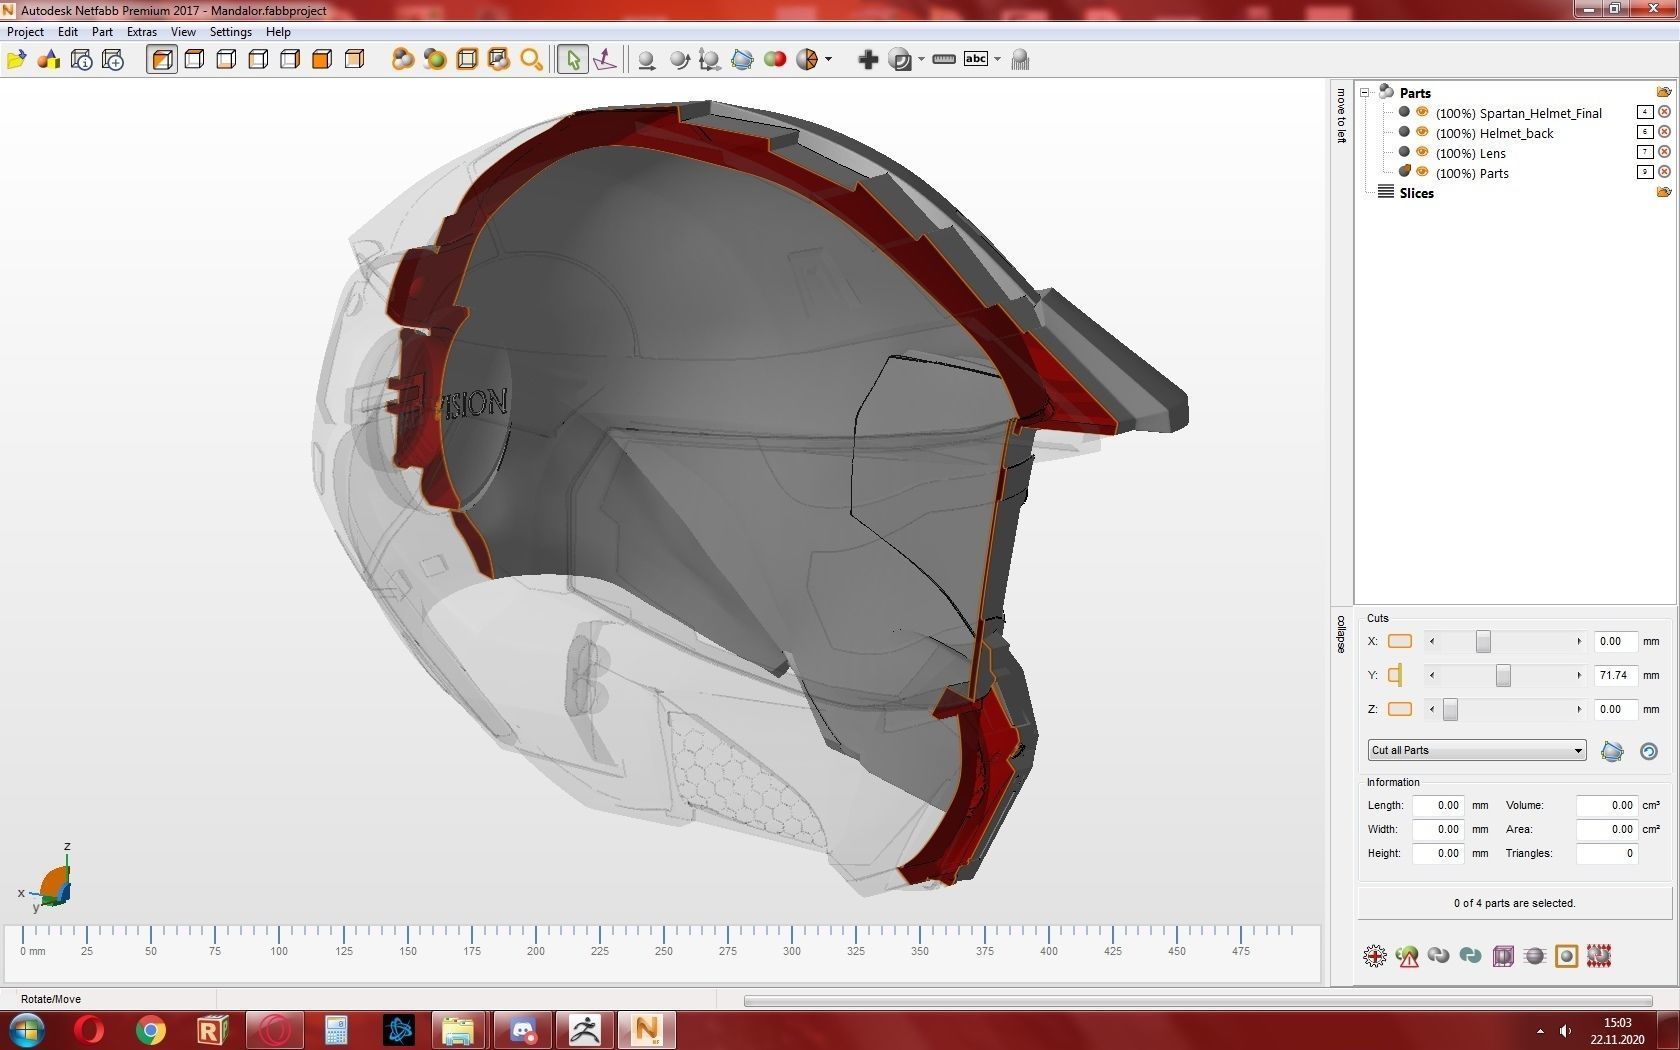The width and height of the screenshot is (1680, 1050).
Task: Click the abc text labeling icon
Action: (x=976, y=59)
